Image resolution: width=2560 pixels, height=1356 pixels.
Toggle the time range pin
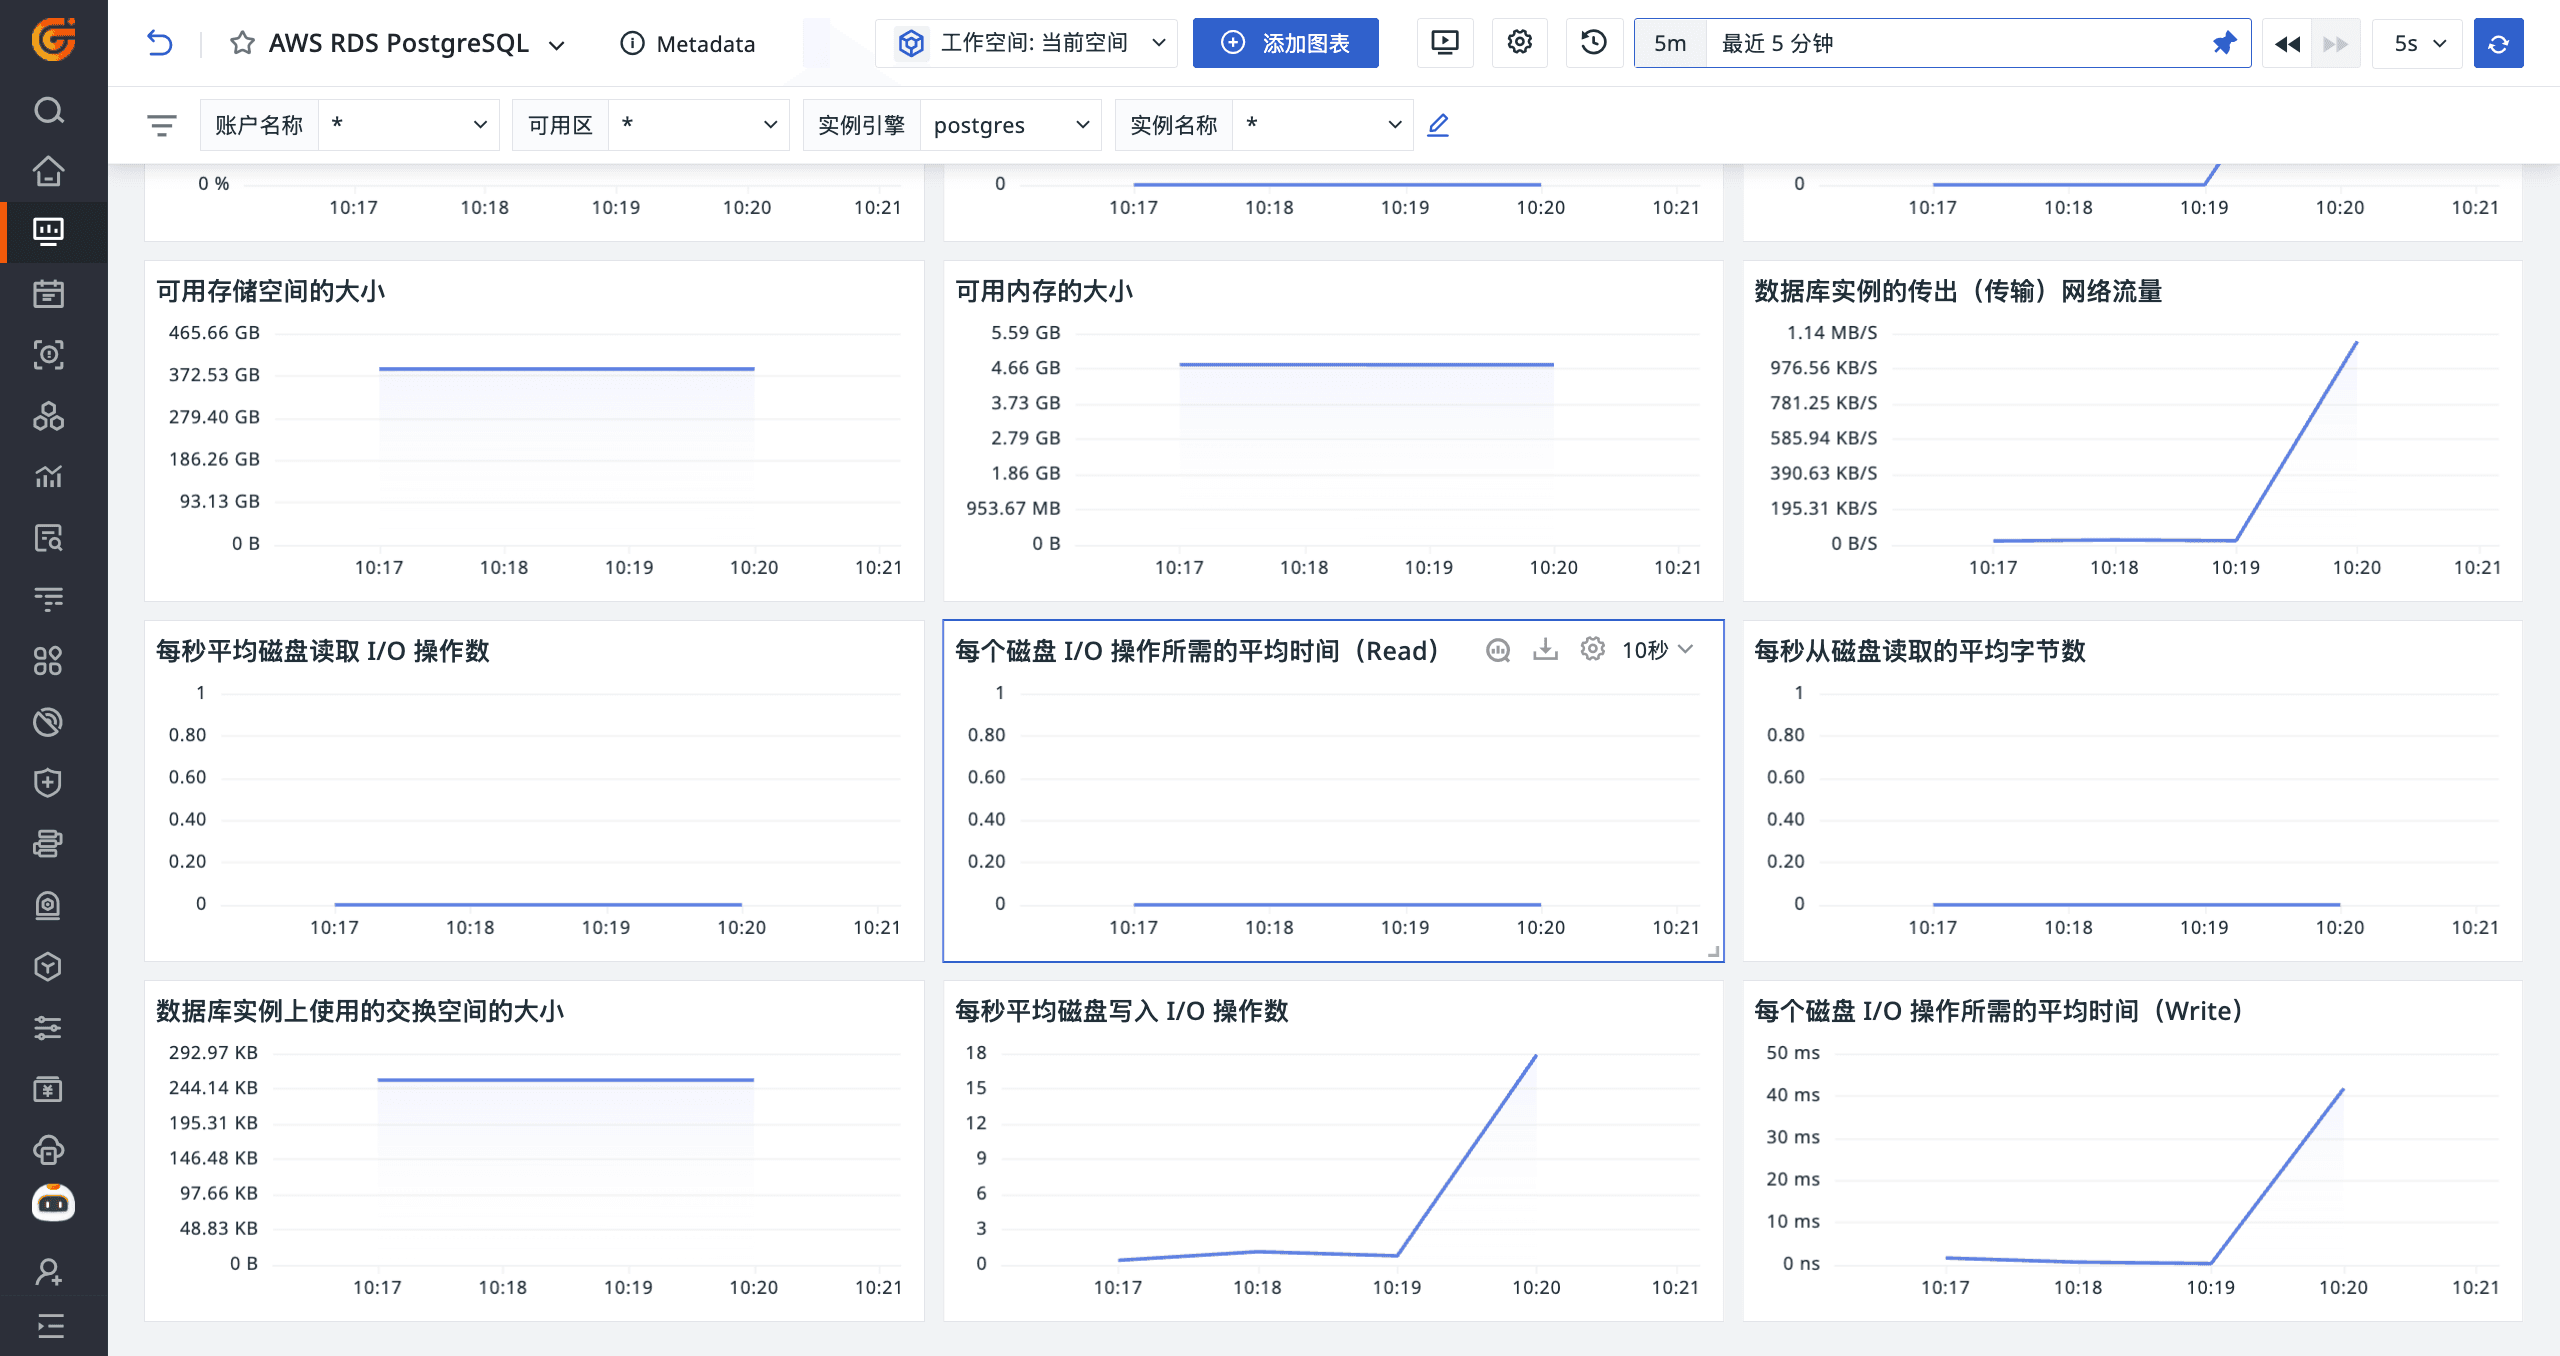tap(2224, 43)
